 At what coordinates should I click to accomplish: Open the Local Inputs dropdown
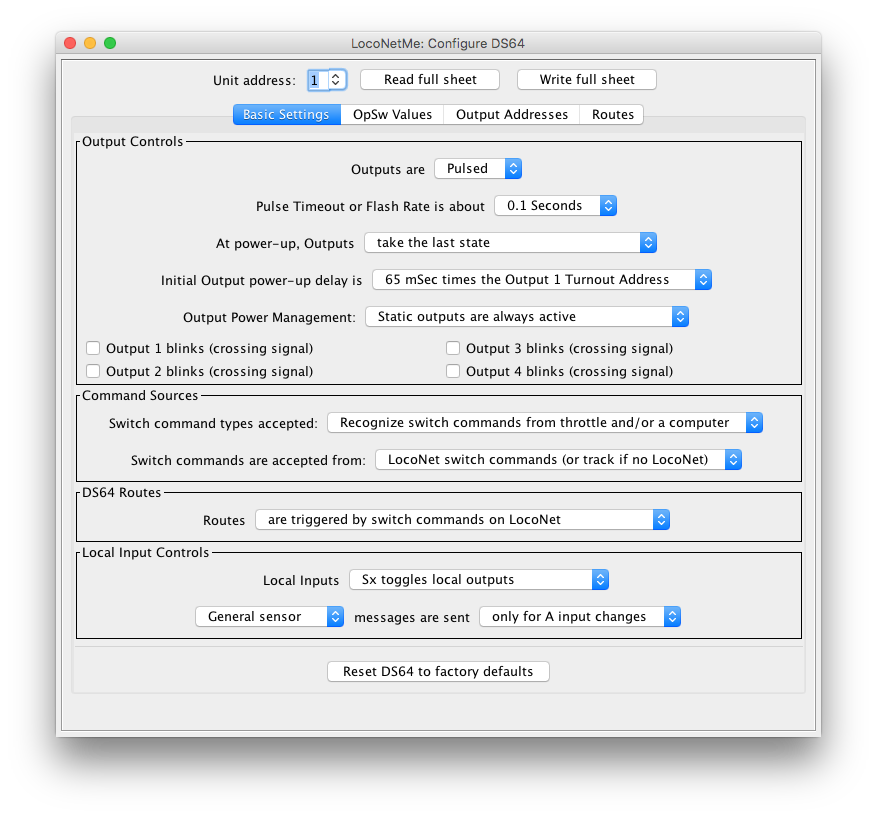478,579
